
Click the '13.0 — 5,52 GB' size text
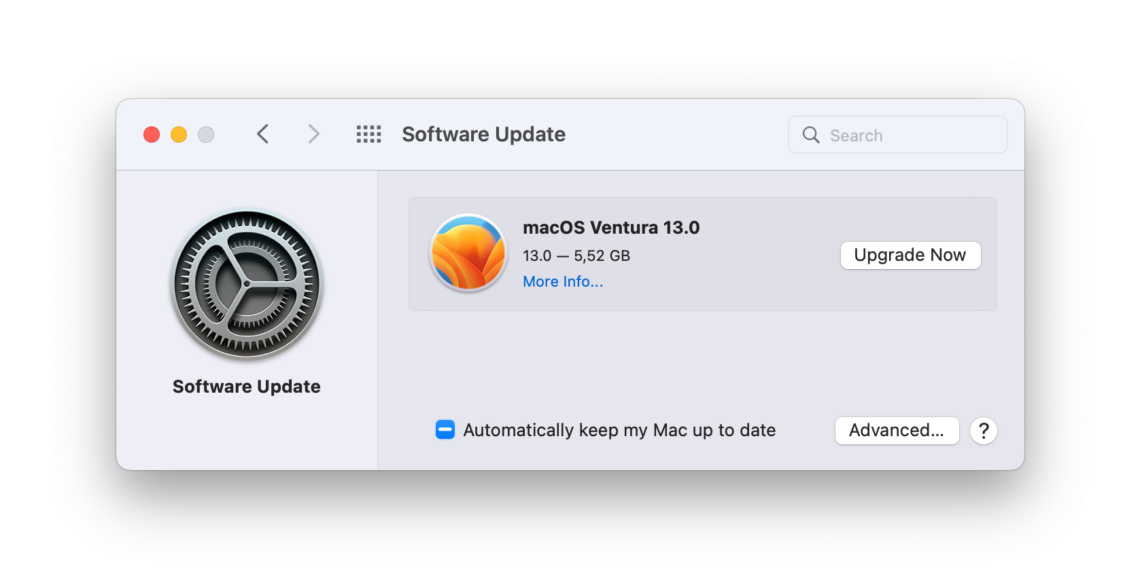click(576, 255)
